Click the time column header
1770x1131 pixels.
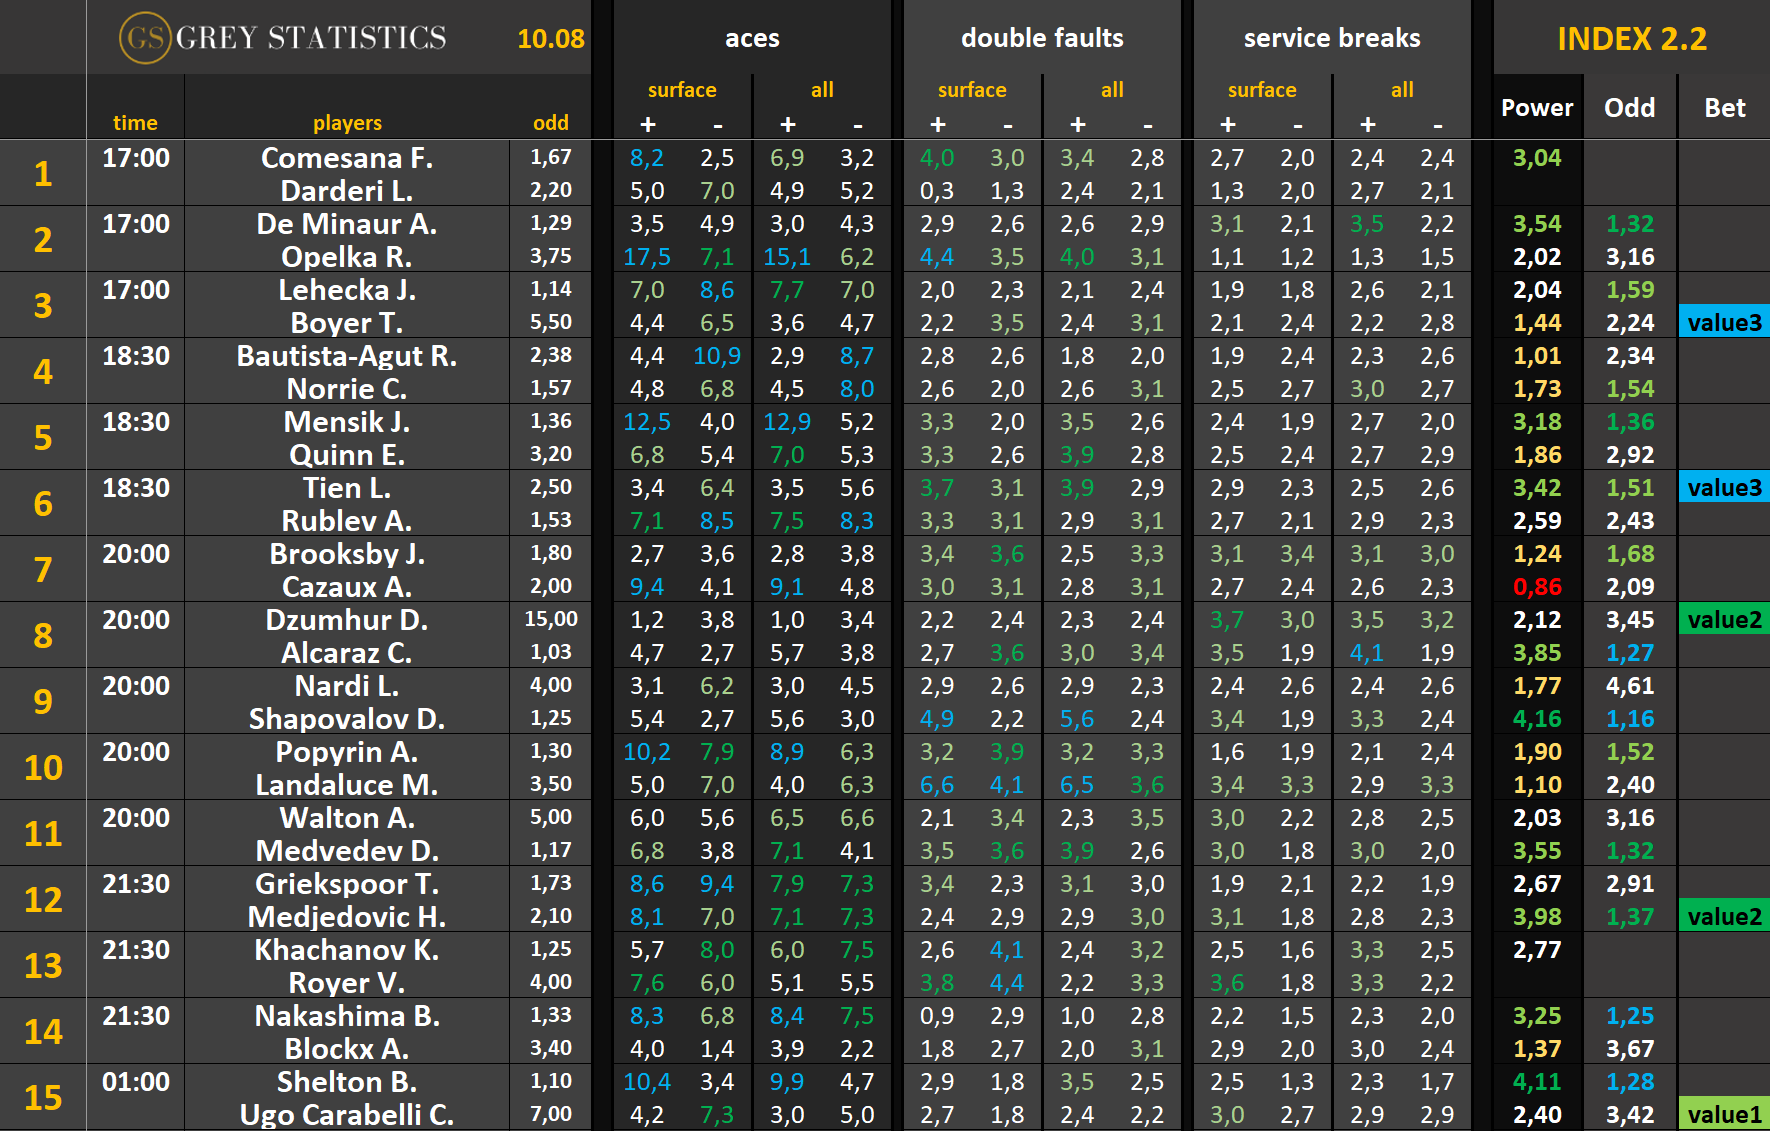(135, 123)
